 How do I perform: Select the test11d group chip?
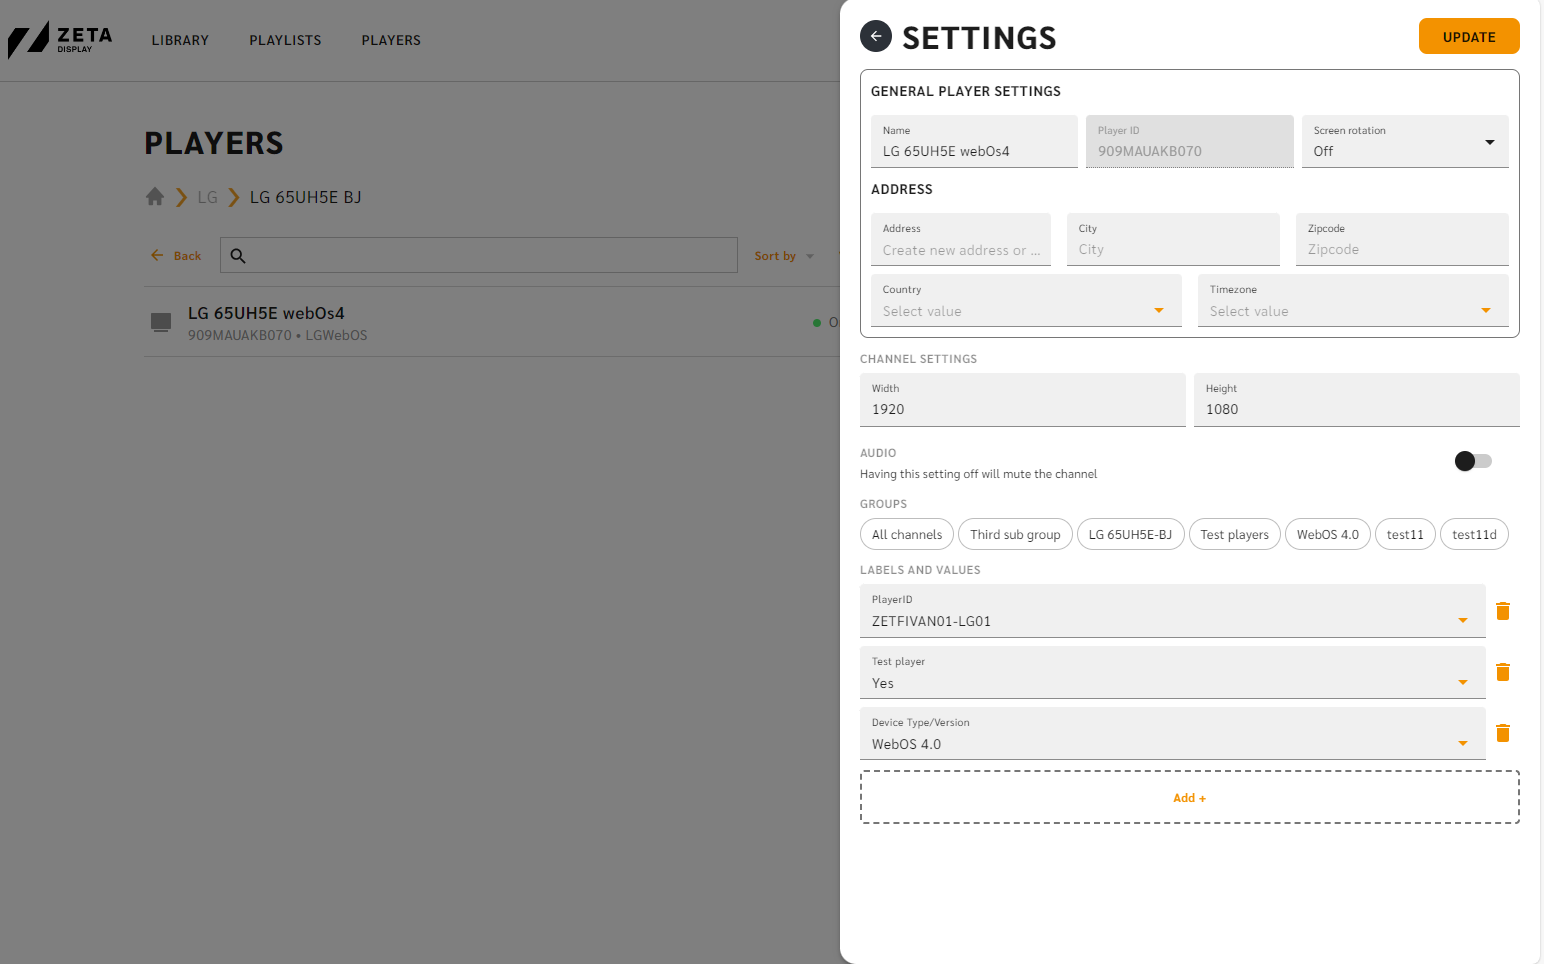(x=1474, y=534)
